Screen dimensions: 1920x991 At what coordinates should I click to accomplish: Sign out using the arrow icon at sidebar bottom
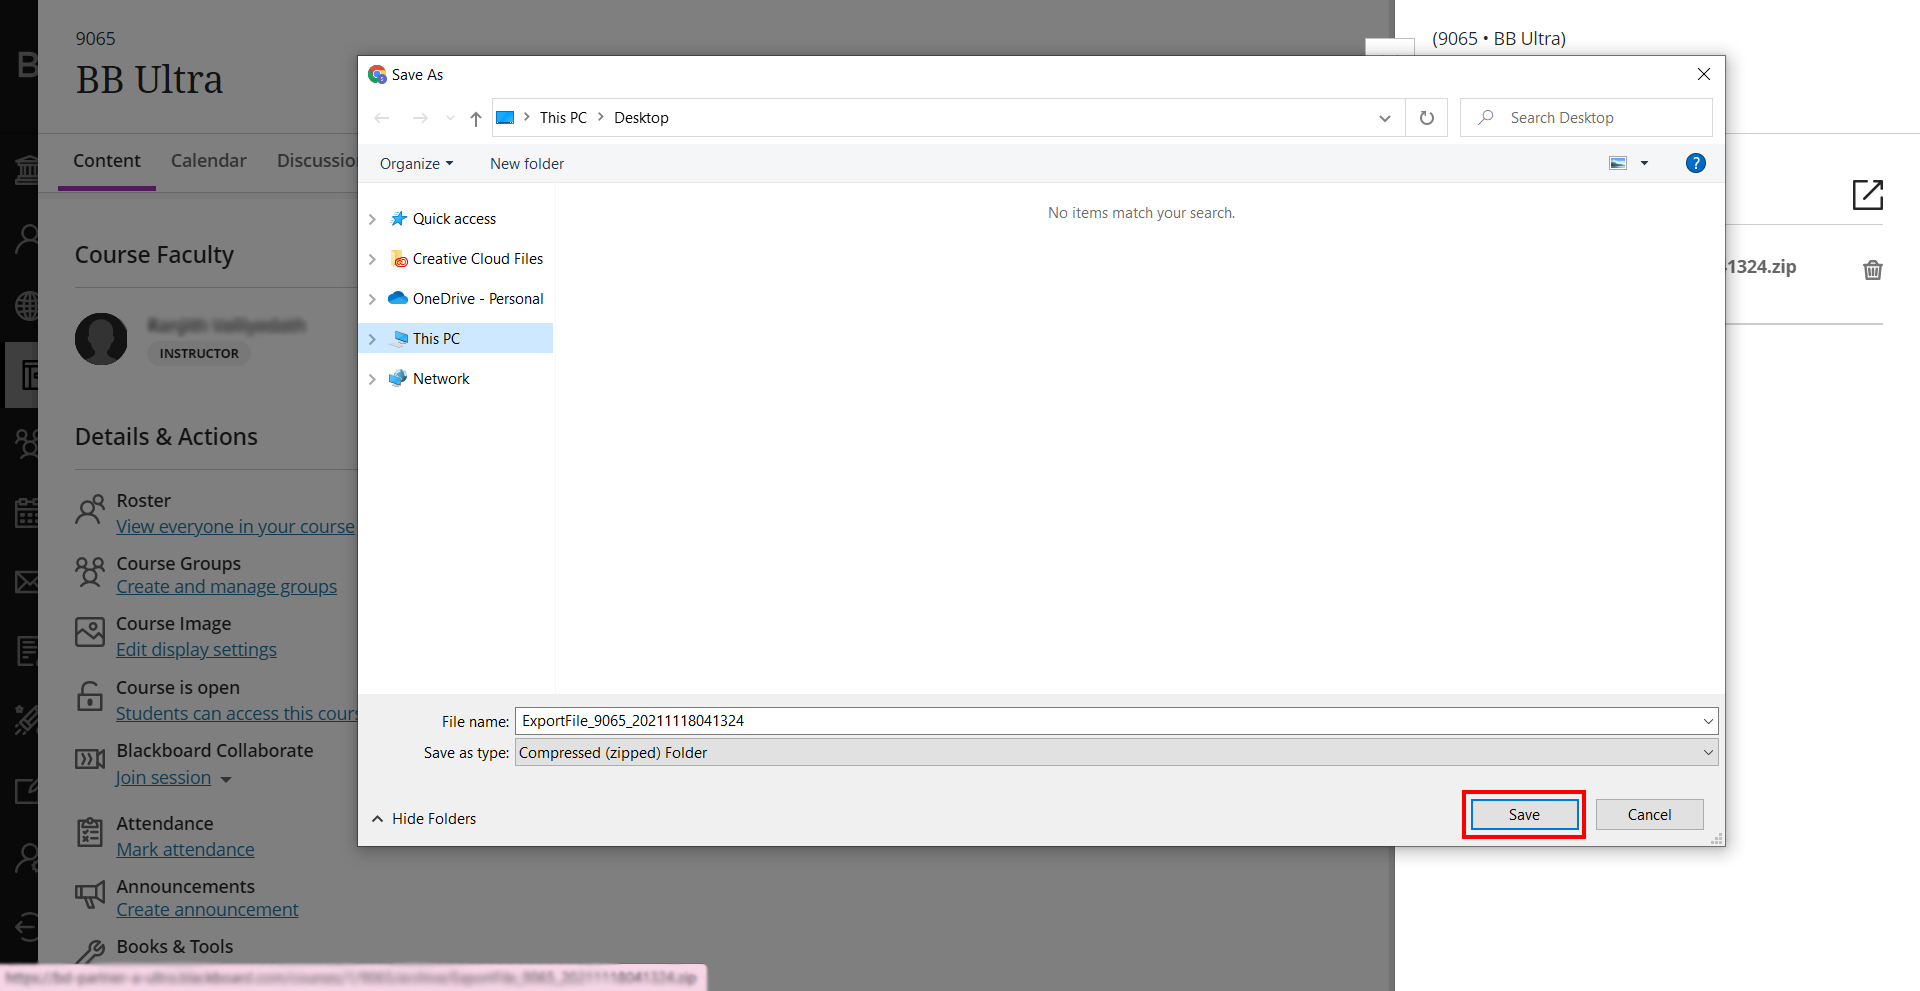25,926
